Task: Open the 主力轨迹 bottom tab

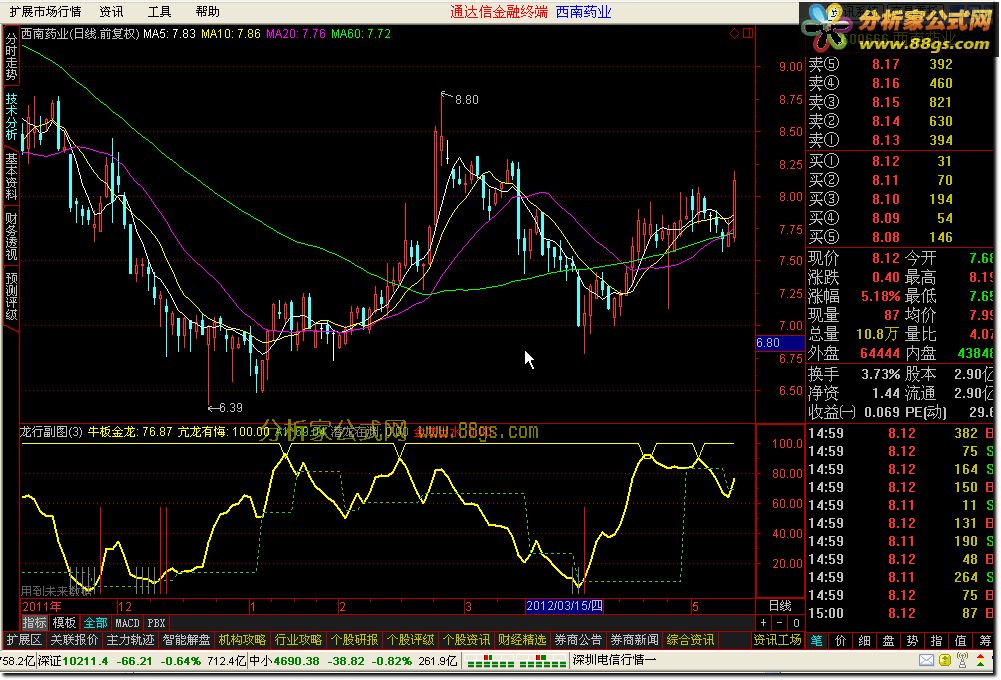Action: tap(130, 640)
